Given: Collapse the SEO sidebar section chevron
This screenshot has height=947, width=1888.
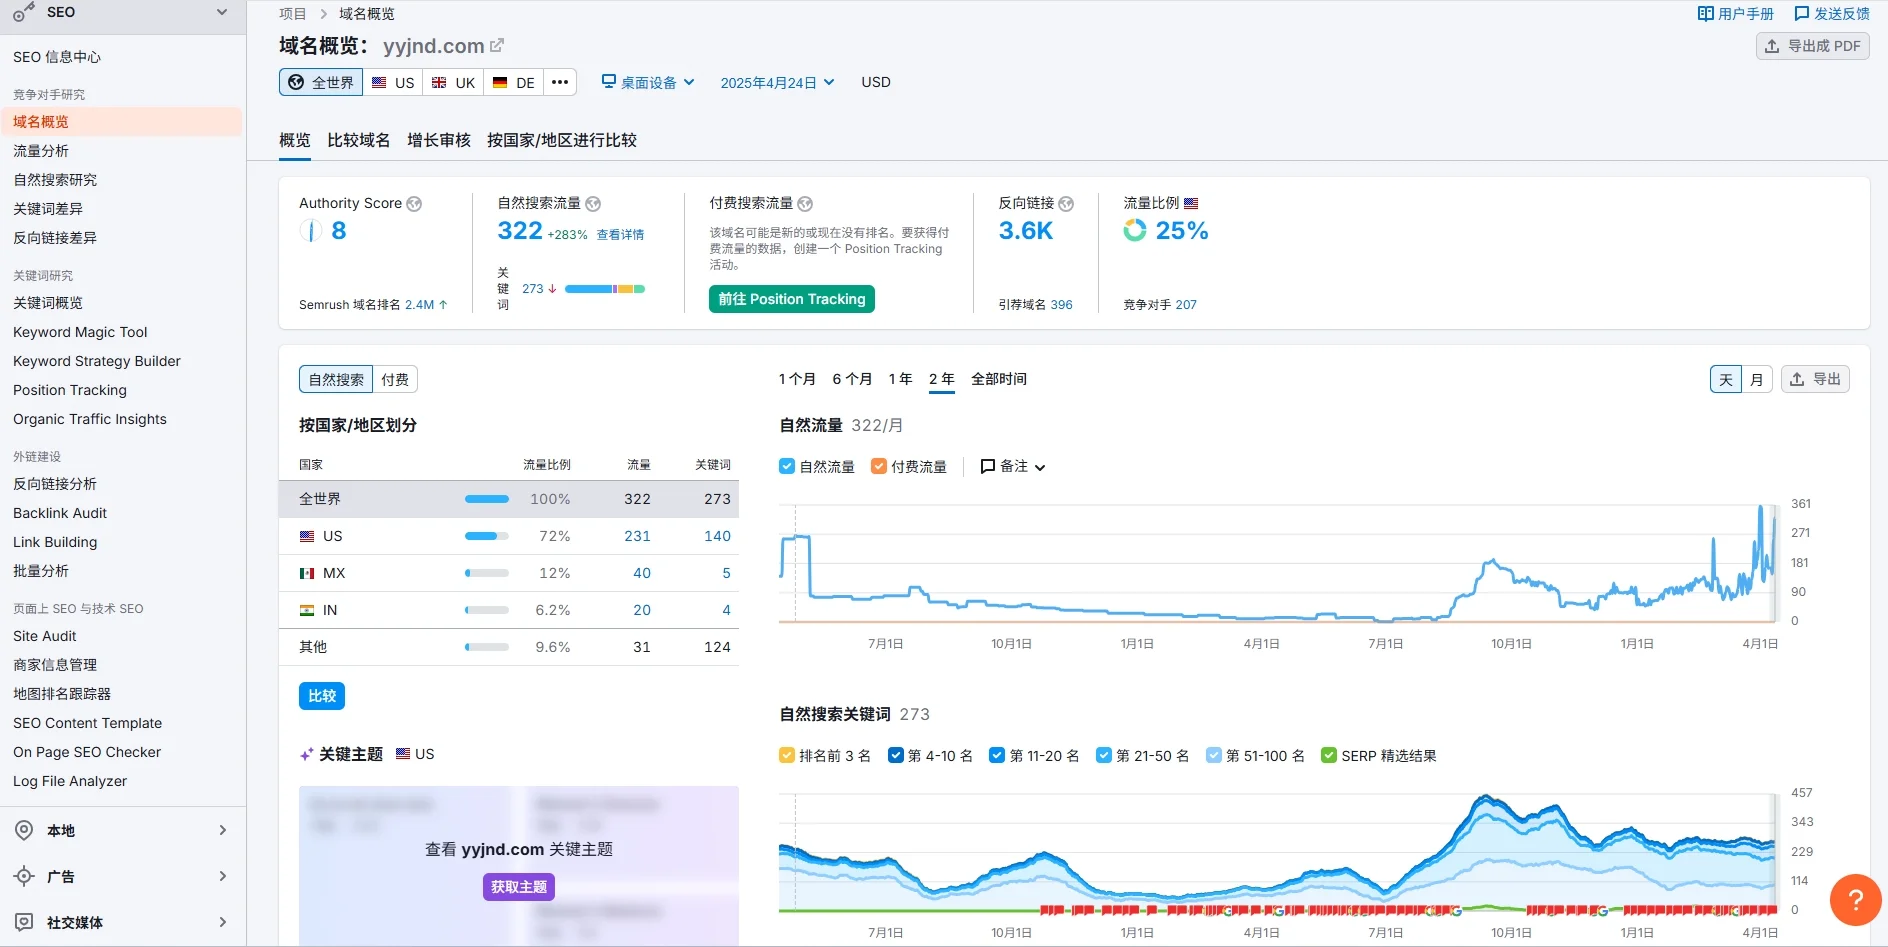Looking at the screenshot, I should coord(222,13).
